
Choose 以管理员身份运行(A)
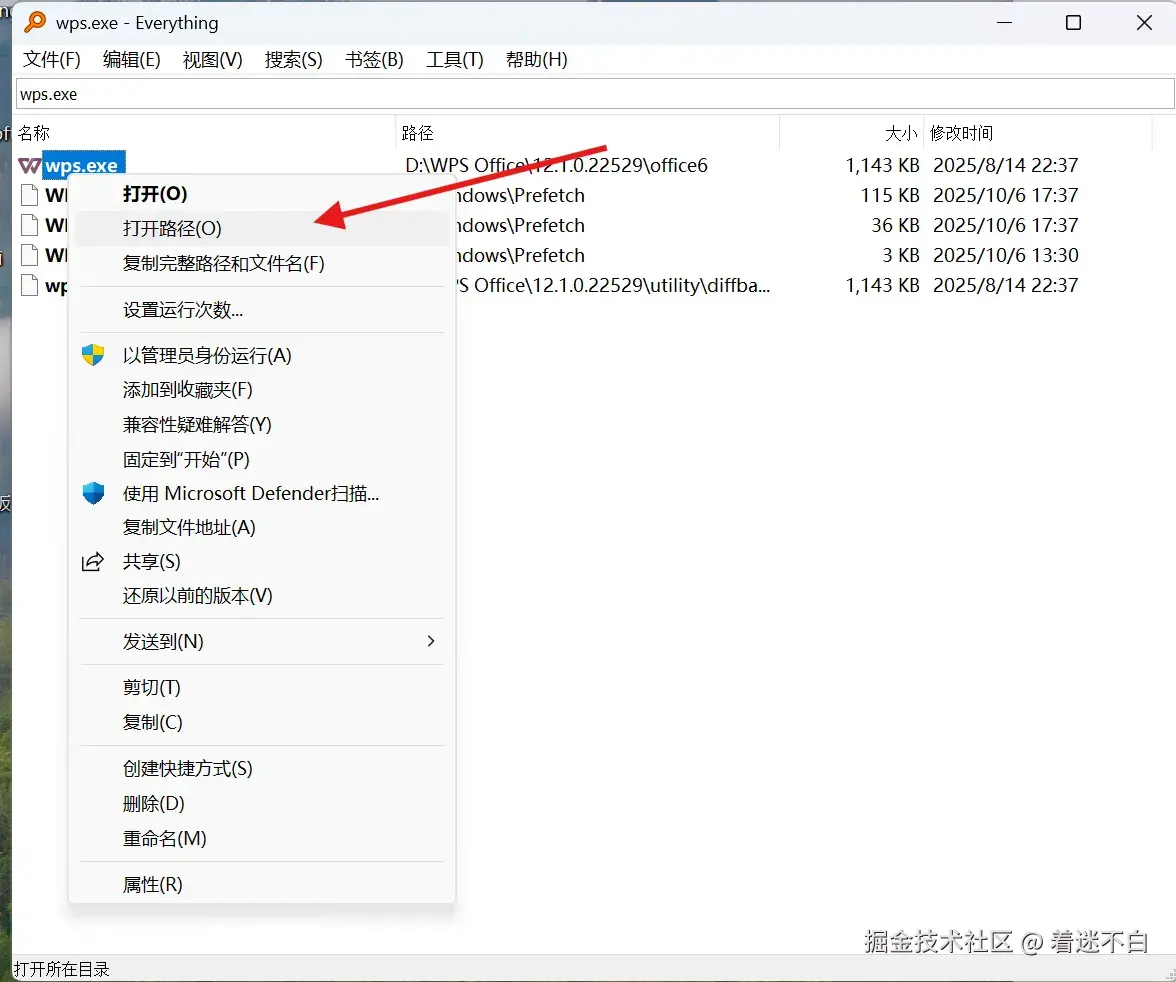click(262, 356)
